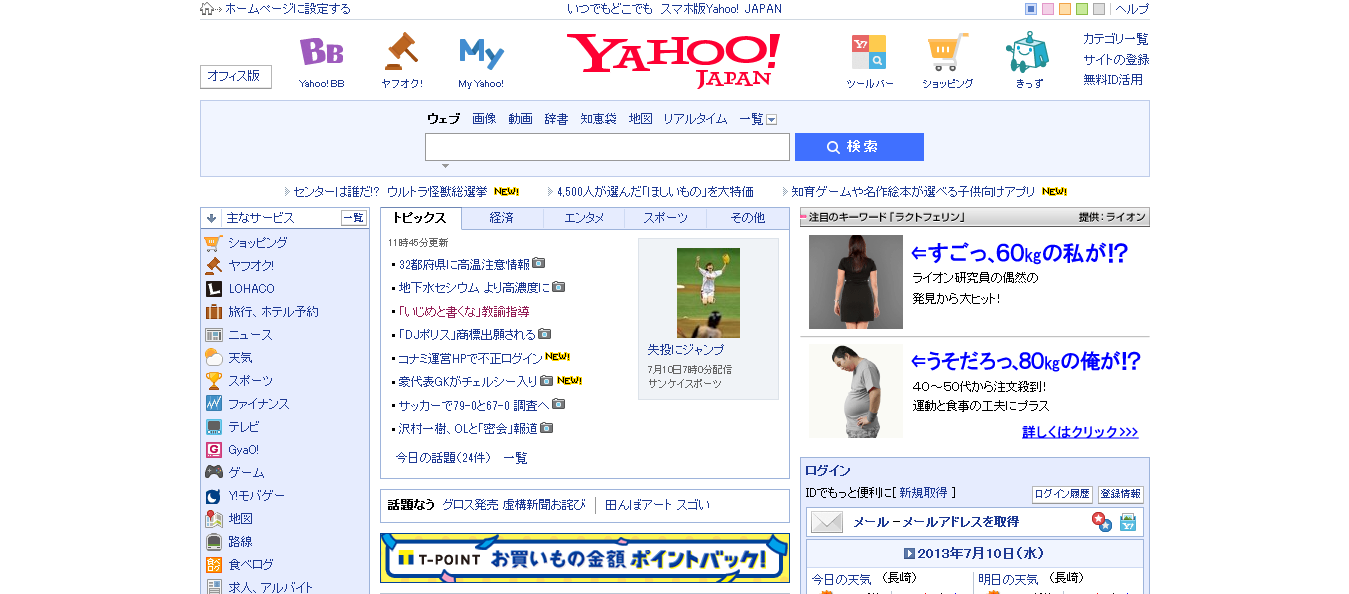Click the ショッピング cart icon in sidebar
The width and height of the screenshot is (1349, 594).
tap(213, 243)
